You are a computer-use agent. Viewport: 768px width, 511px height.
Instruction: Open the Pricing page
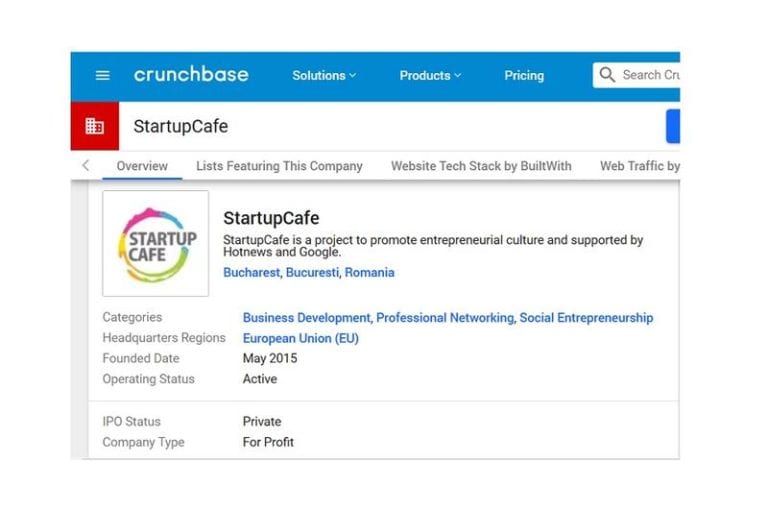524,75
